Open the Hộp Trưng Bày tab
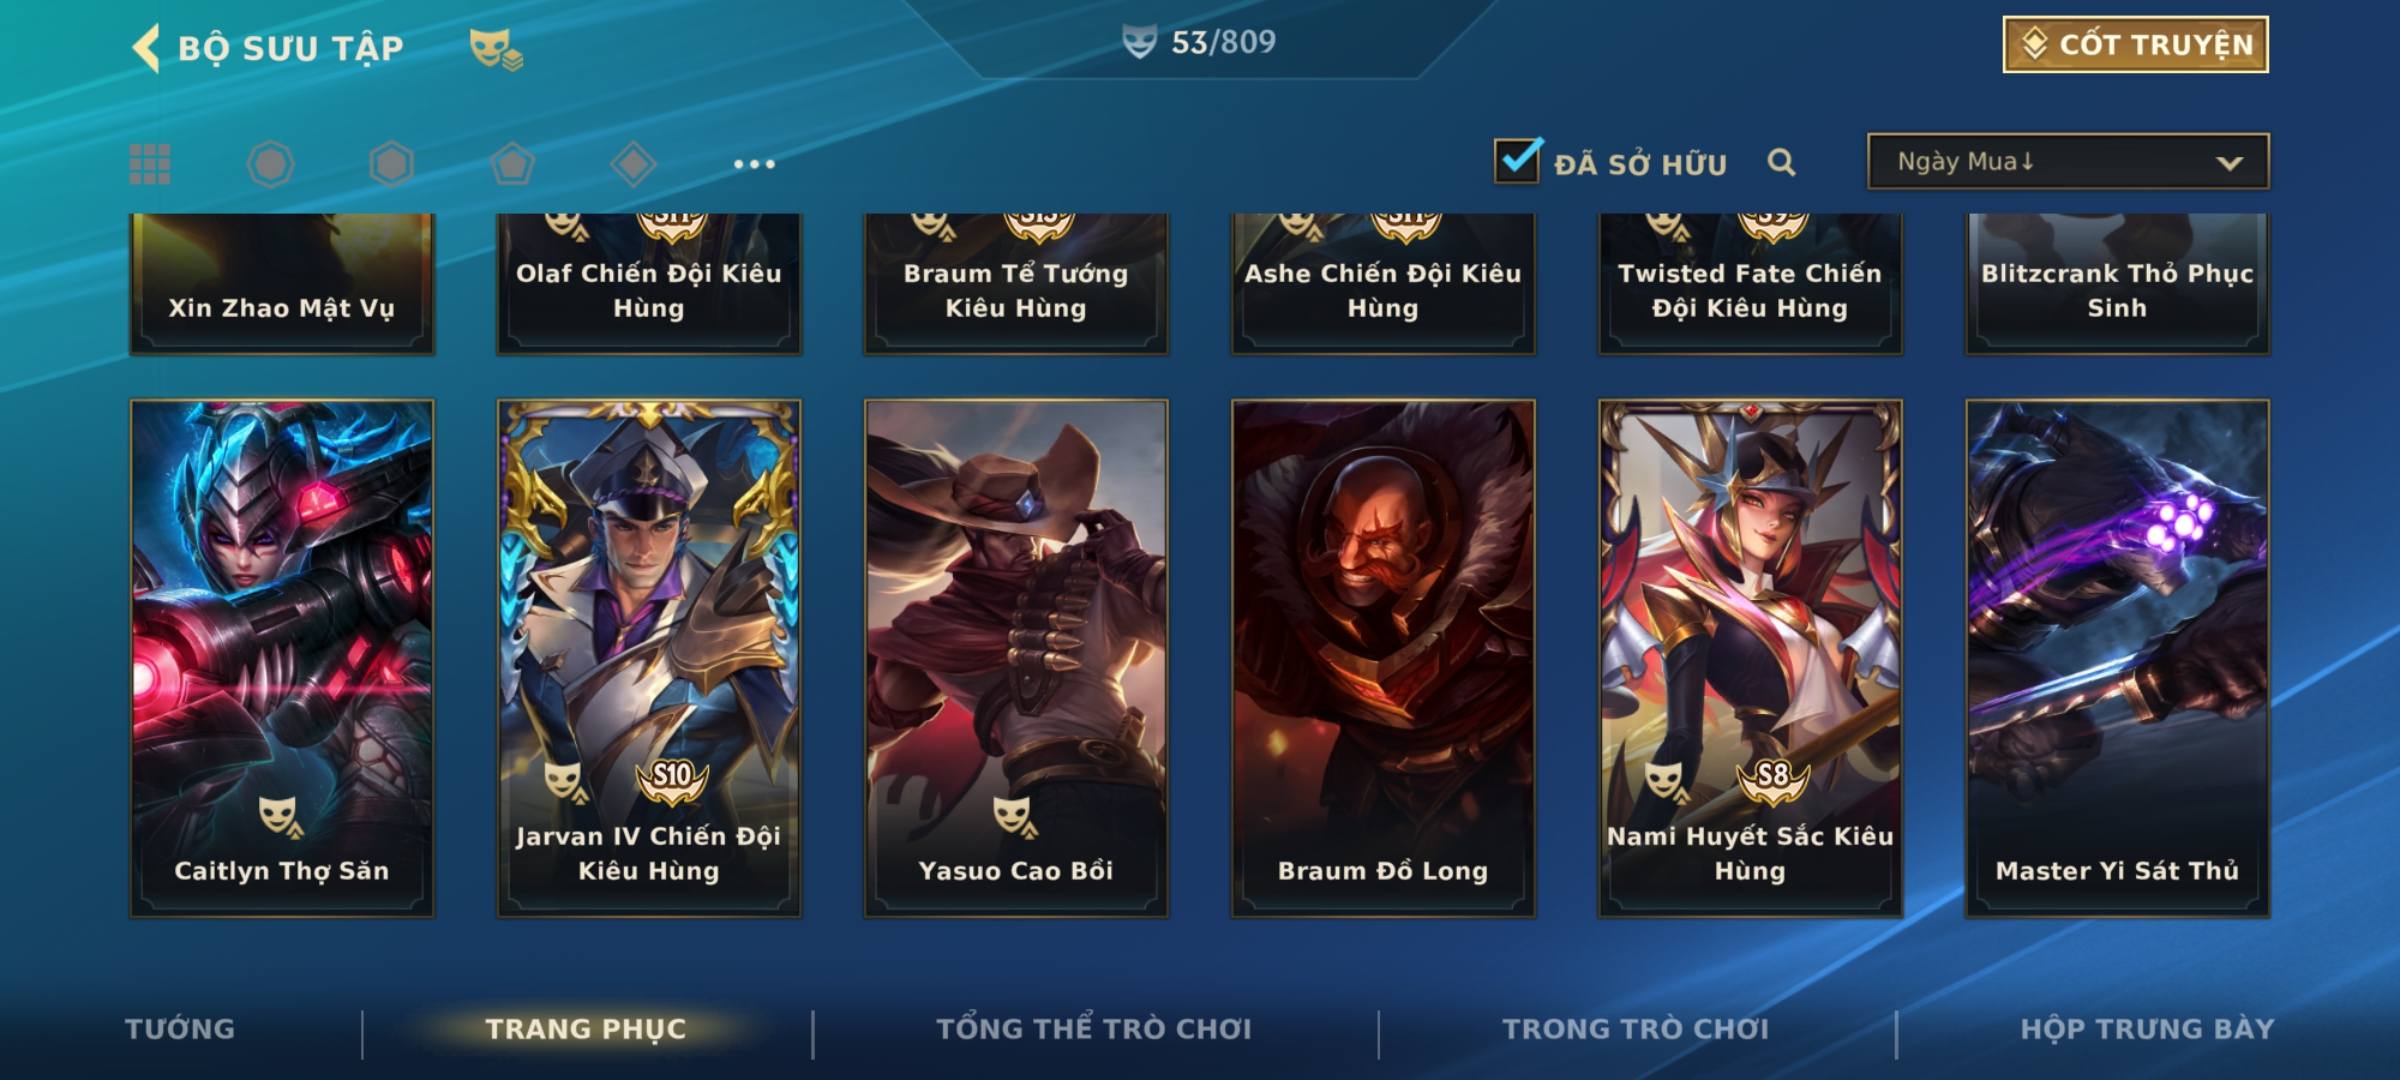This screenshot has height=1080, width=2400. [2147, 1029]
